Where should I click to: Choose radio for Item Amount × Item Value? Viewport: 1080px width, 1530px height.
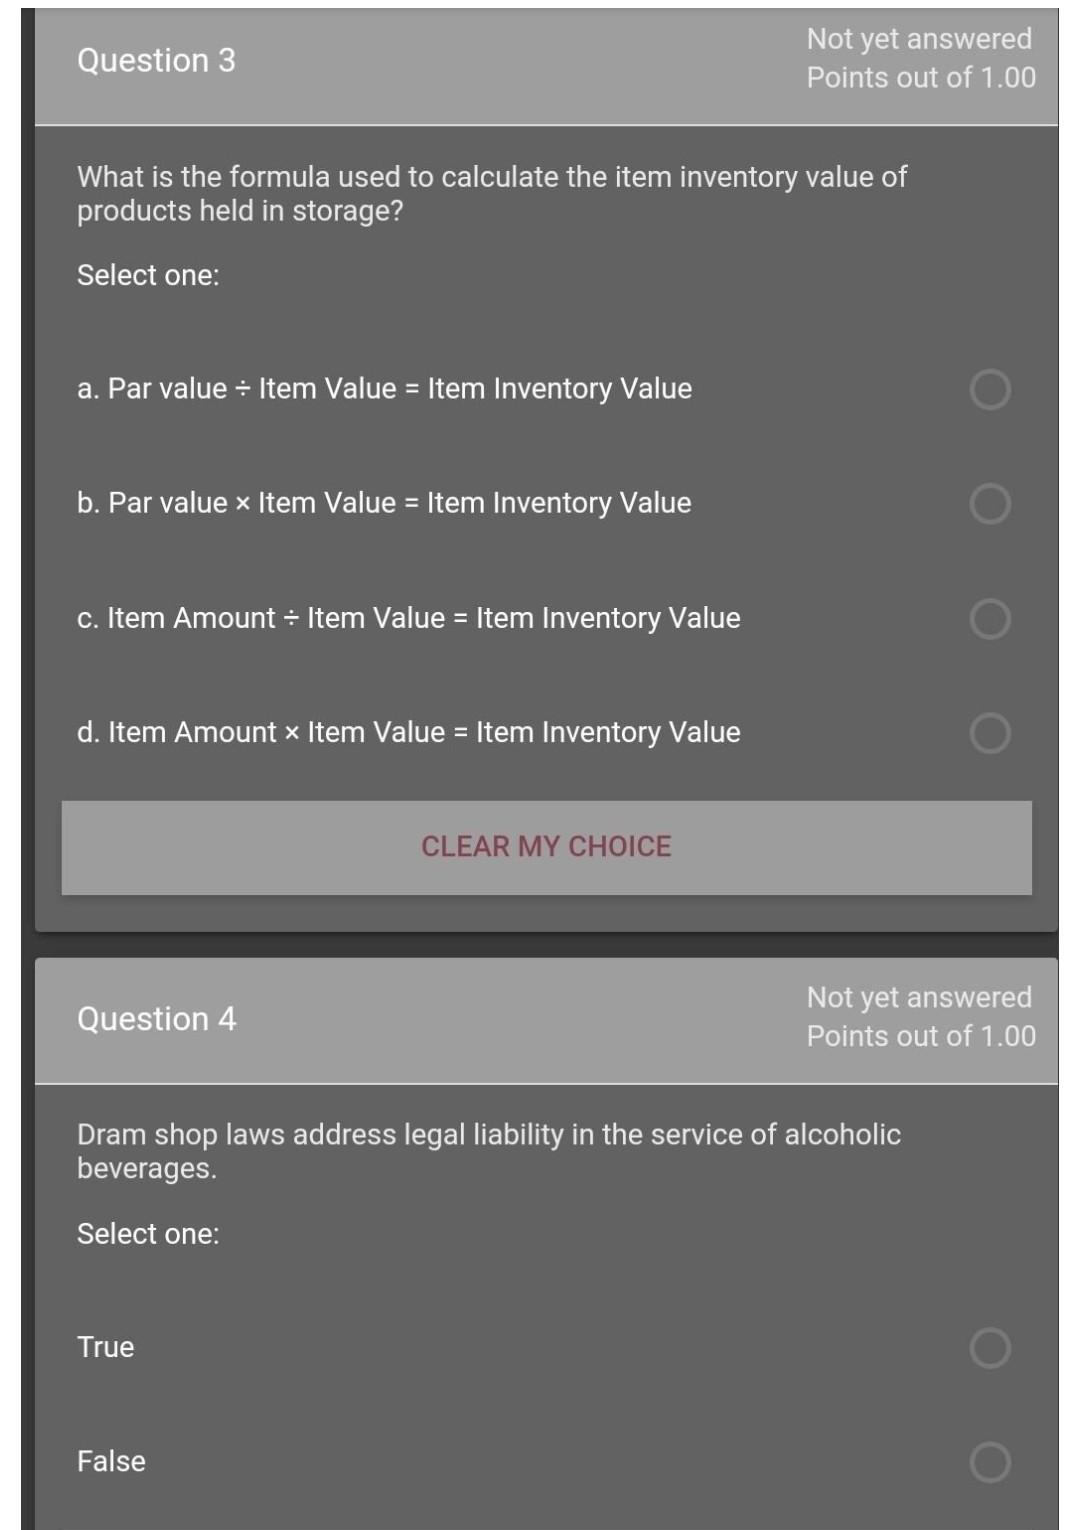coord(990,733)
